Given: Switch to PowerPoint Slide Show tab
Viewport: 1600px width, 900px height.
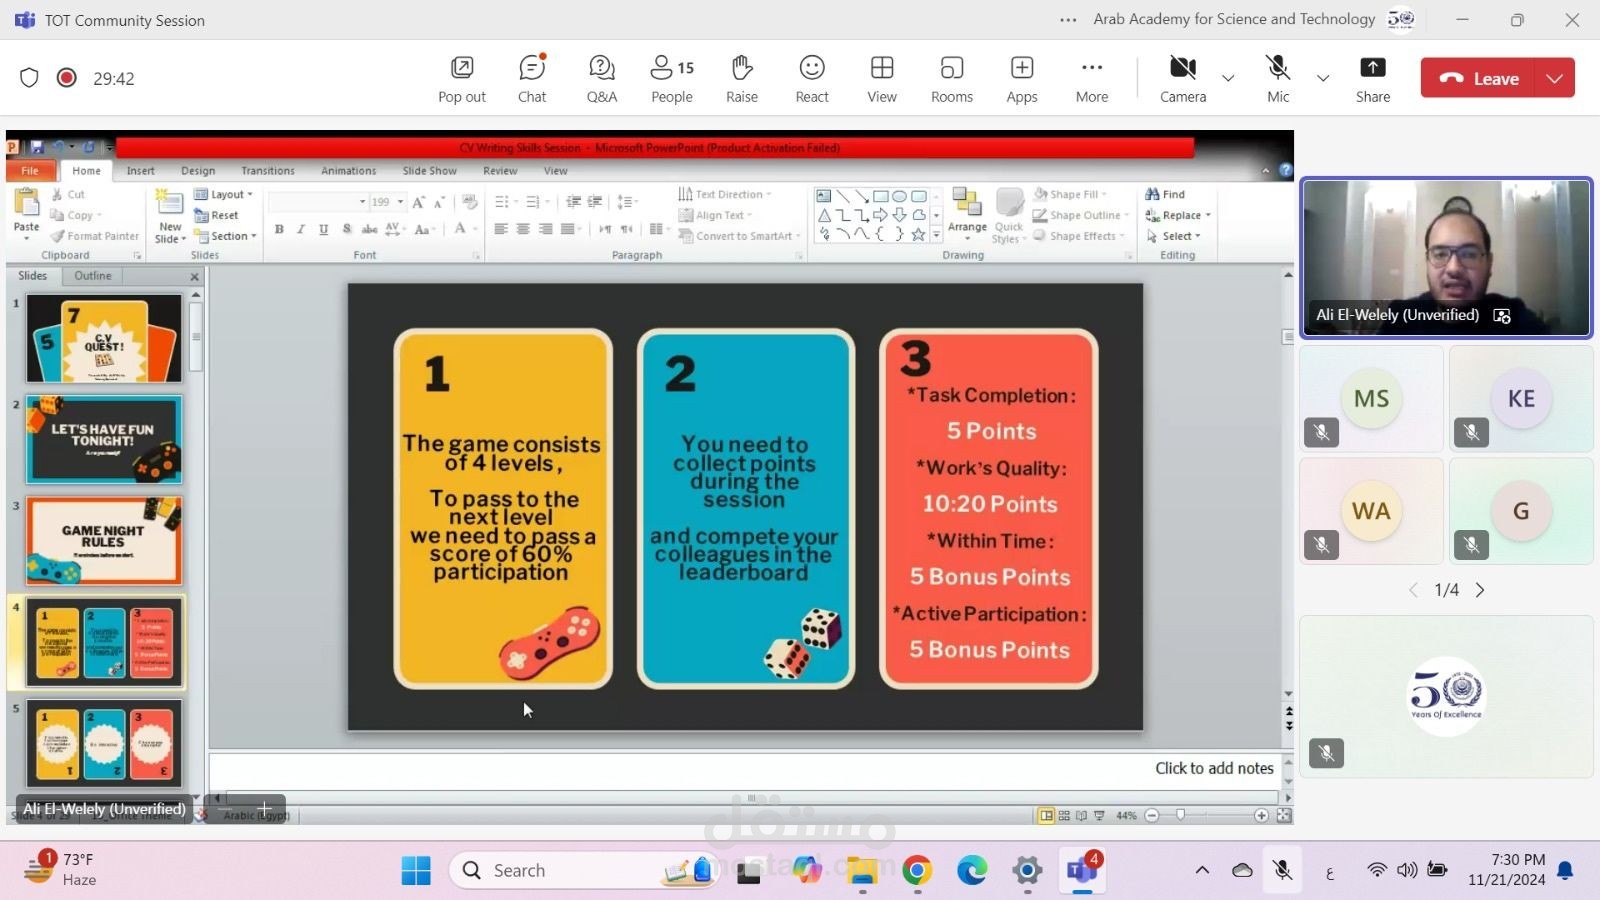Looking at the screenshot, I should pos(430,171).
